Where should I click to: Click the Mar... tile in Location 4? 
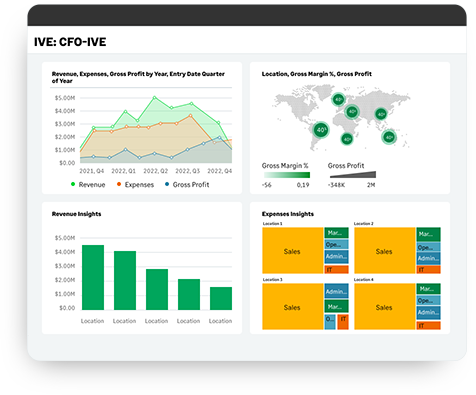coord(429,289)
